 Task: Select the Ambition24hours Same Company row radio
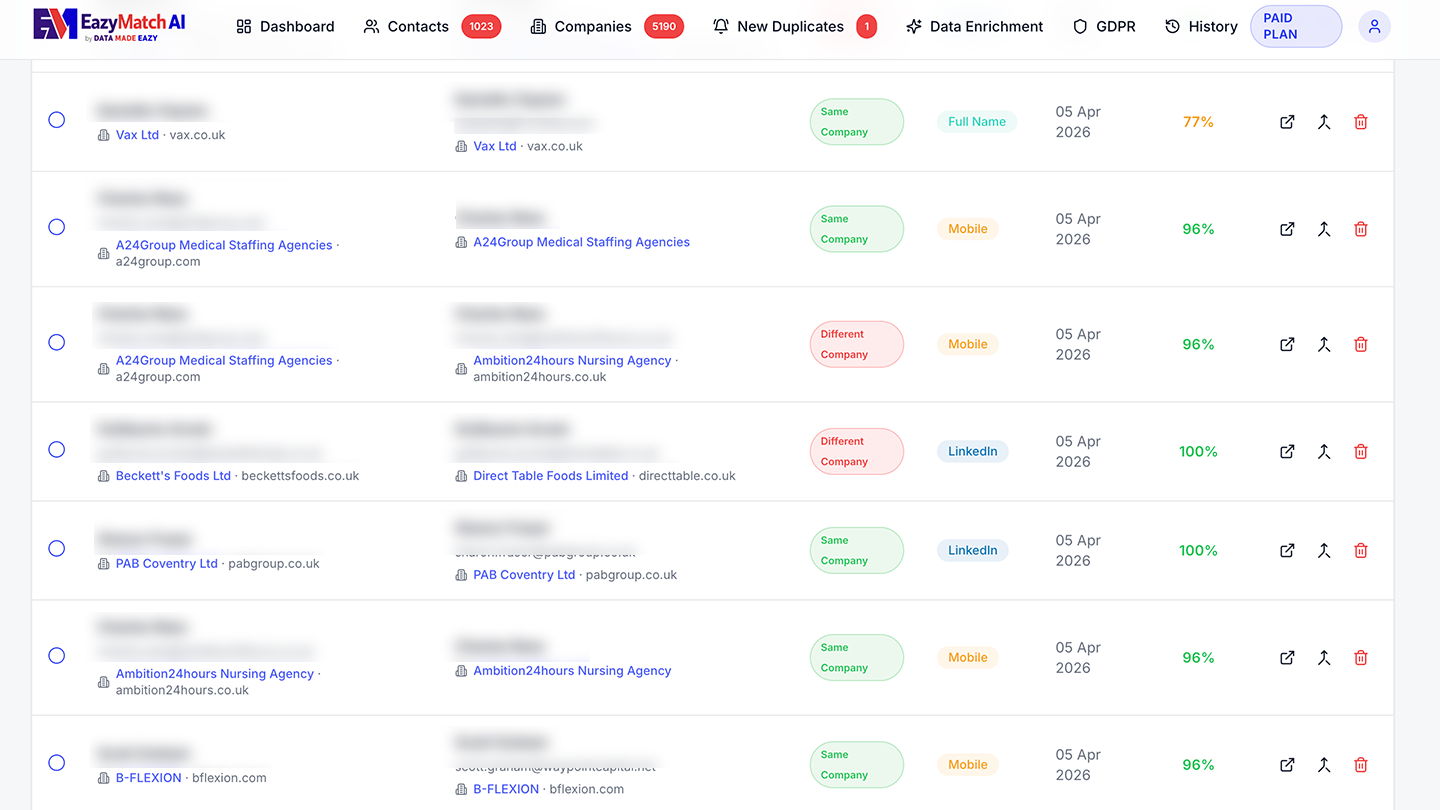click(57, 655)
